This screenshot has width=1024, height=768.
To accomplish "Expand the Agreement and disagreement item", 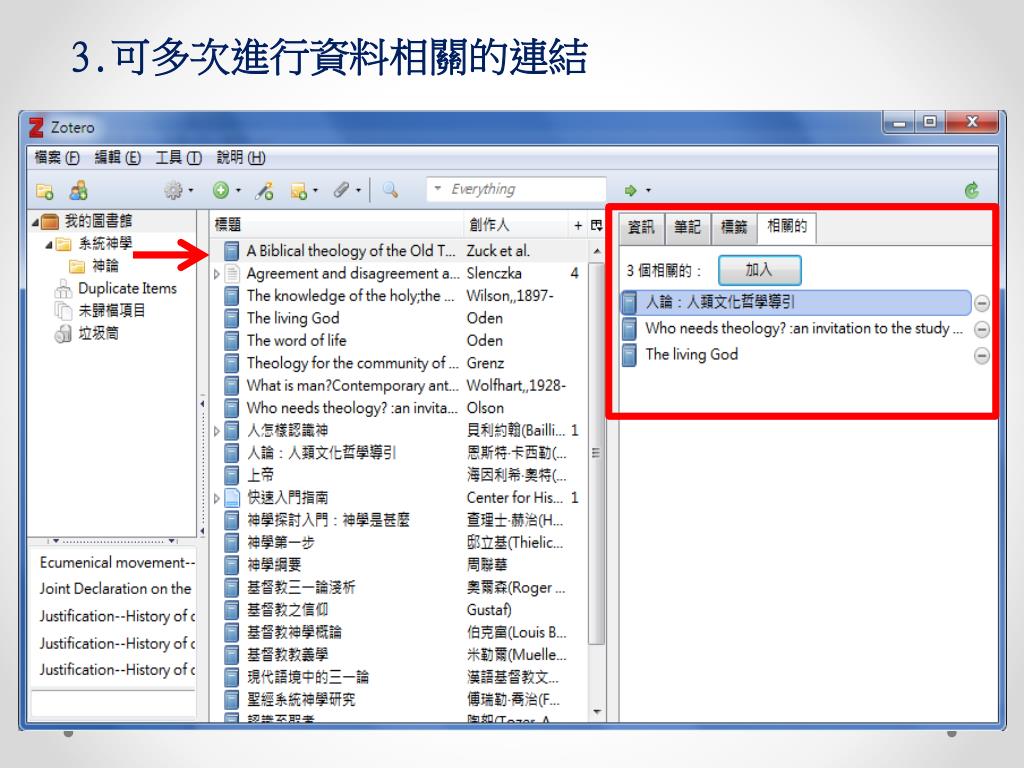I will [x=217, y=274].
